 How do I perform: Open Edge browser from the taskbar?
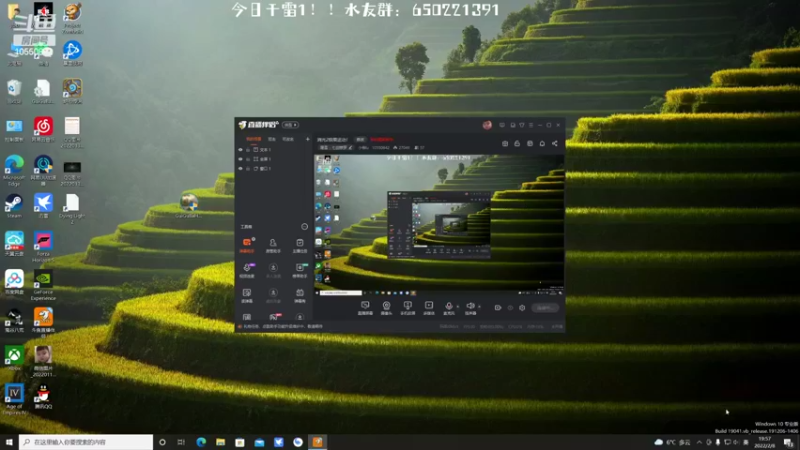pos(201,442)
